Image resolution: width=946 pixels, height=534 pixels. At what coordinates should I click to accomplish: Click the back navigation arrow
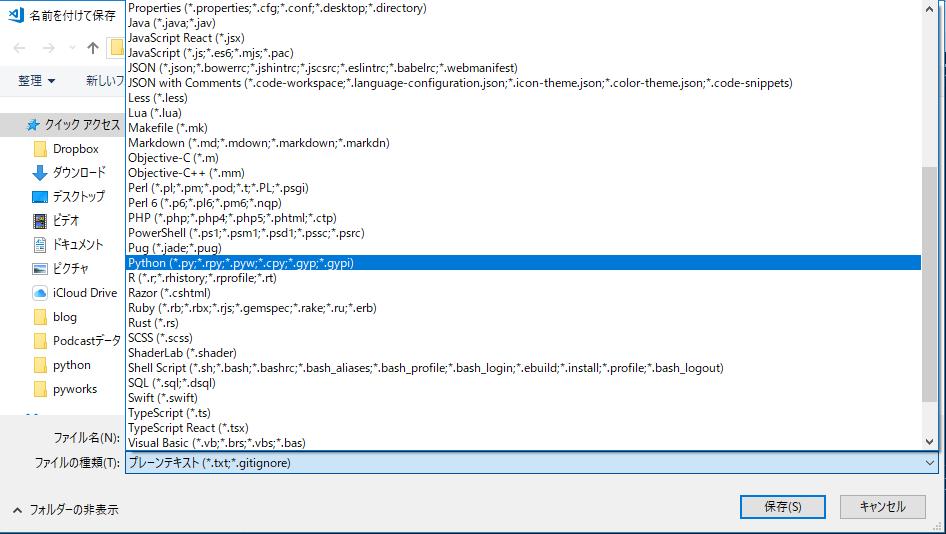pyautogui.click(x=19, y=48)
